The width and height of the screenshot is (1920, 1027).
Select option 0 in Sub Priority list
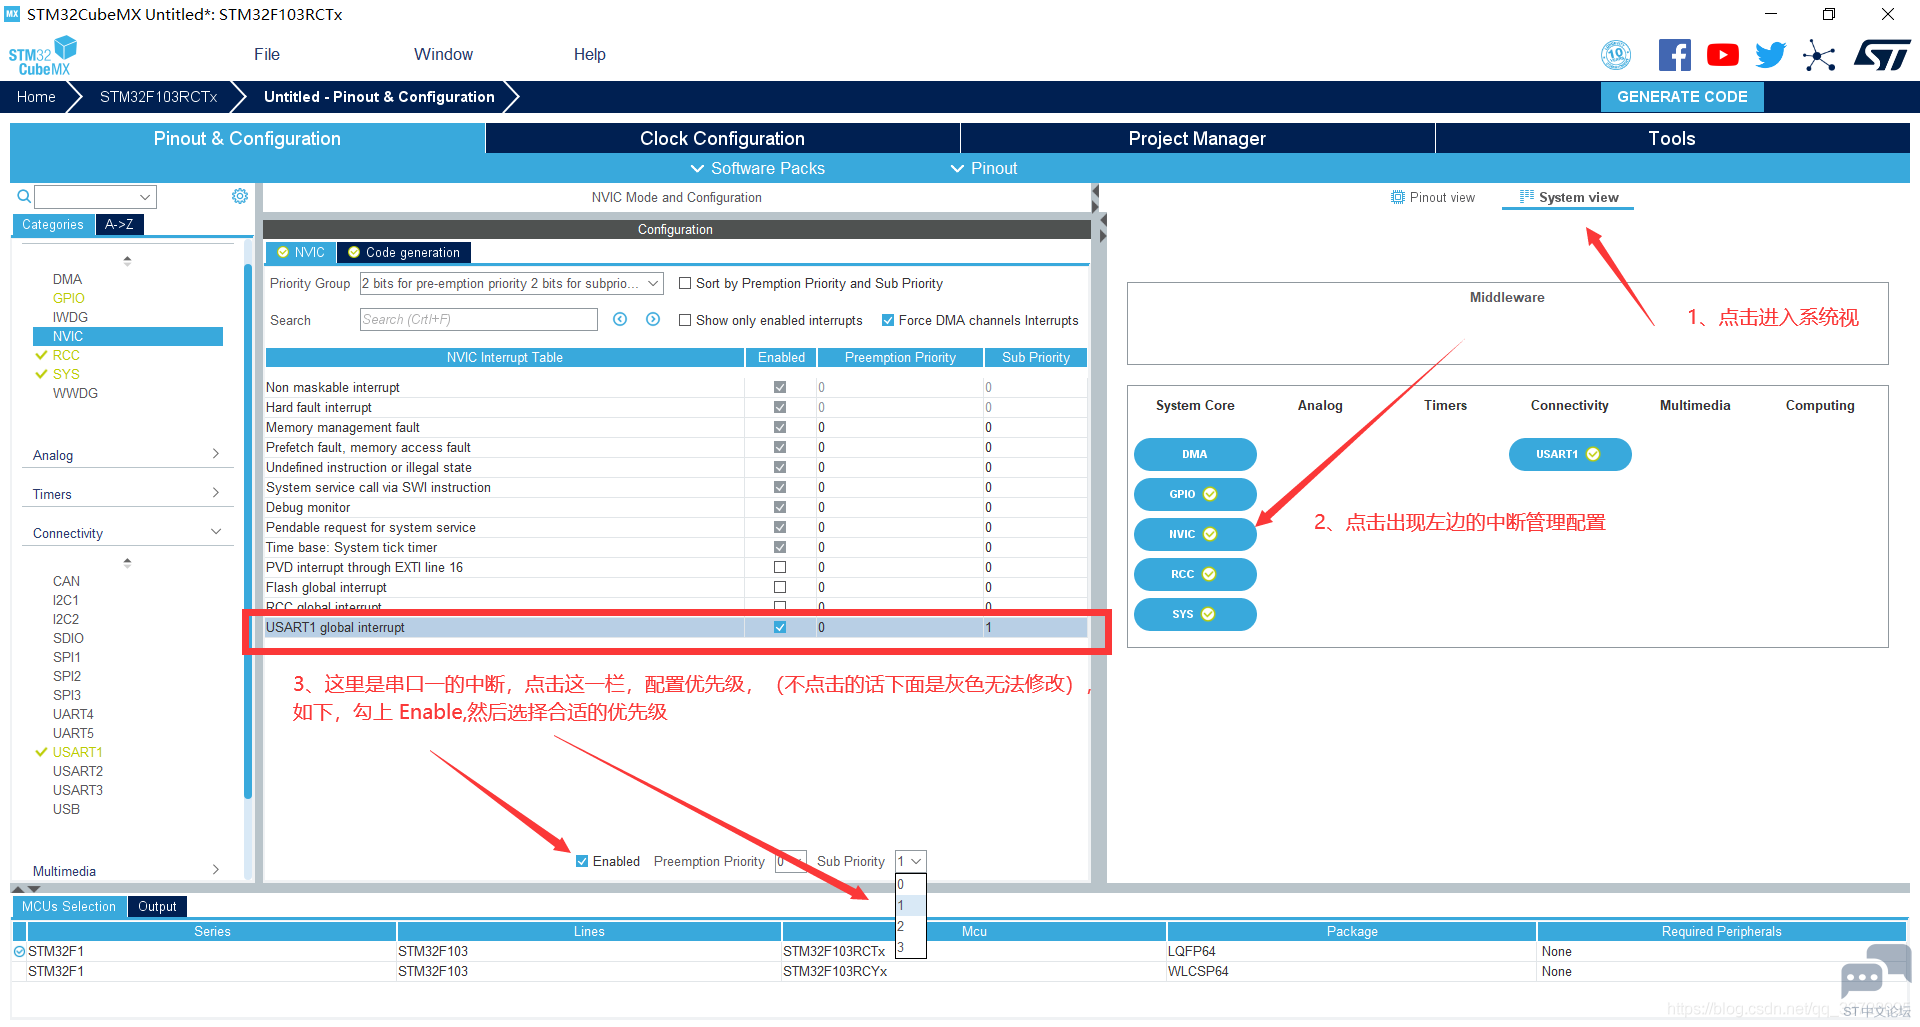[x=911, y=885]
